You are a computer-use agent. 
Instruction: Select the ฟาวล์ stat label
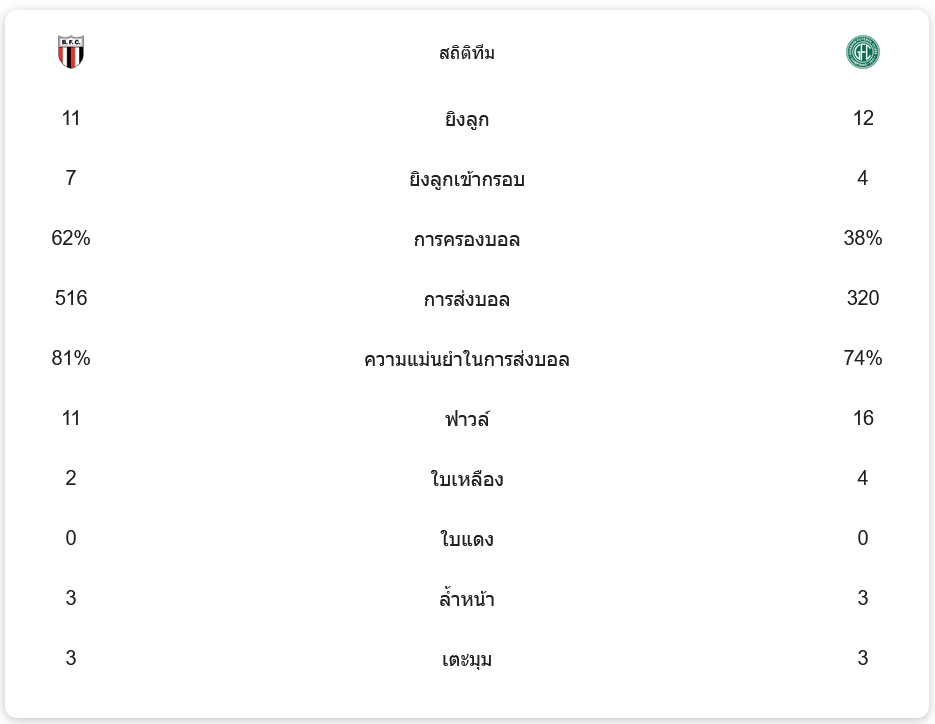467,420
